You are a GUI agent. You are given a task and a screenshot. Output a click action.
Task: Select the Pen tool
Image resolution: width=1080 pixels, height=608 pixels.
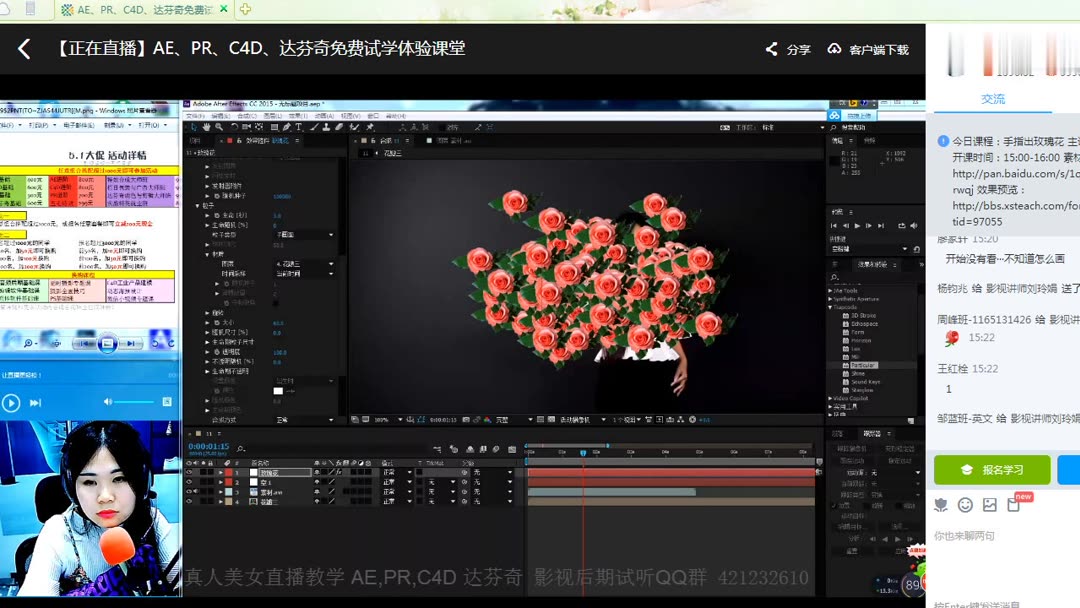pyautogui.click(x=286, y=128)
